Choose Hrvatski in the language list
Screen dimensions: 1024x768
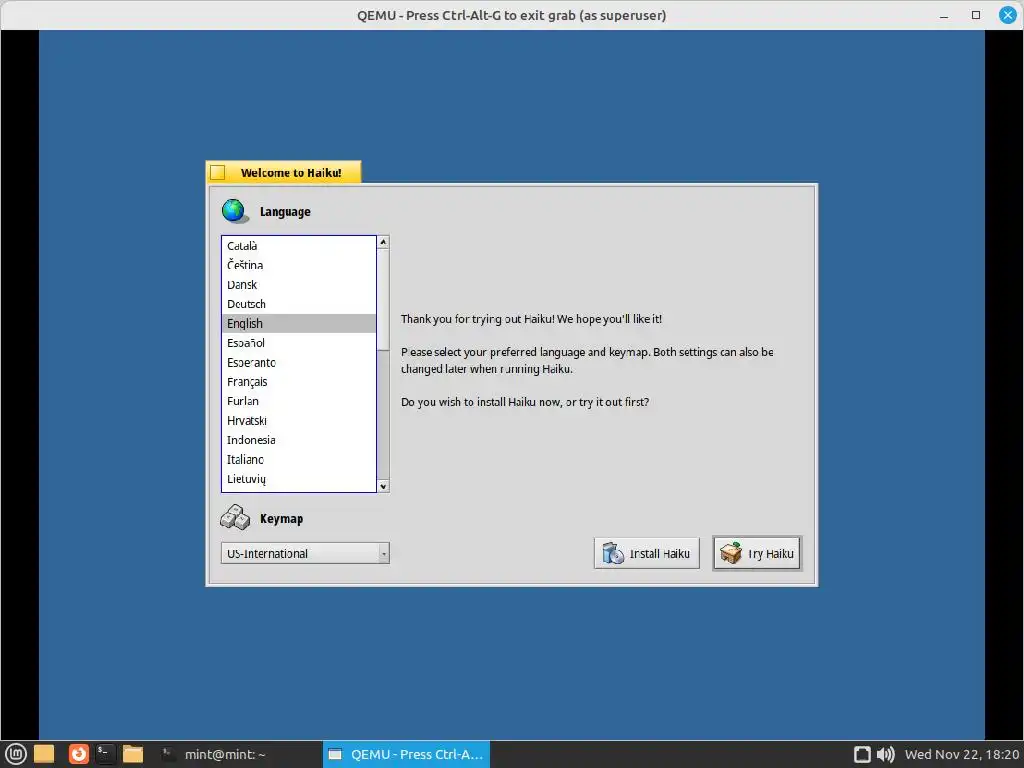click(x=298, y=421)
